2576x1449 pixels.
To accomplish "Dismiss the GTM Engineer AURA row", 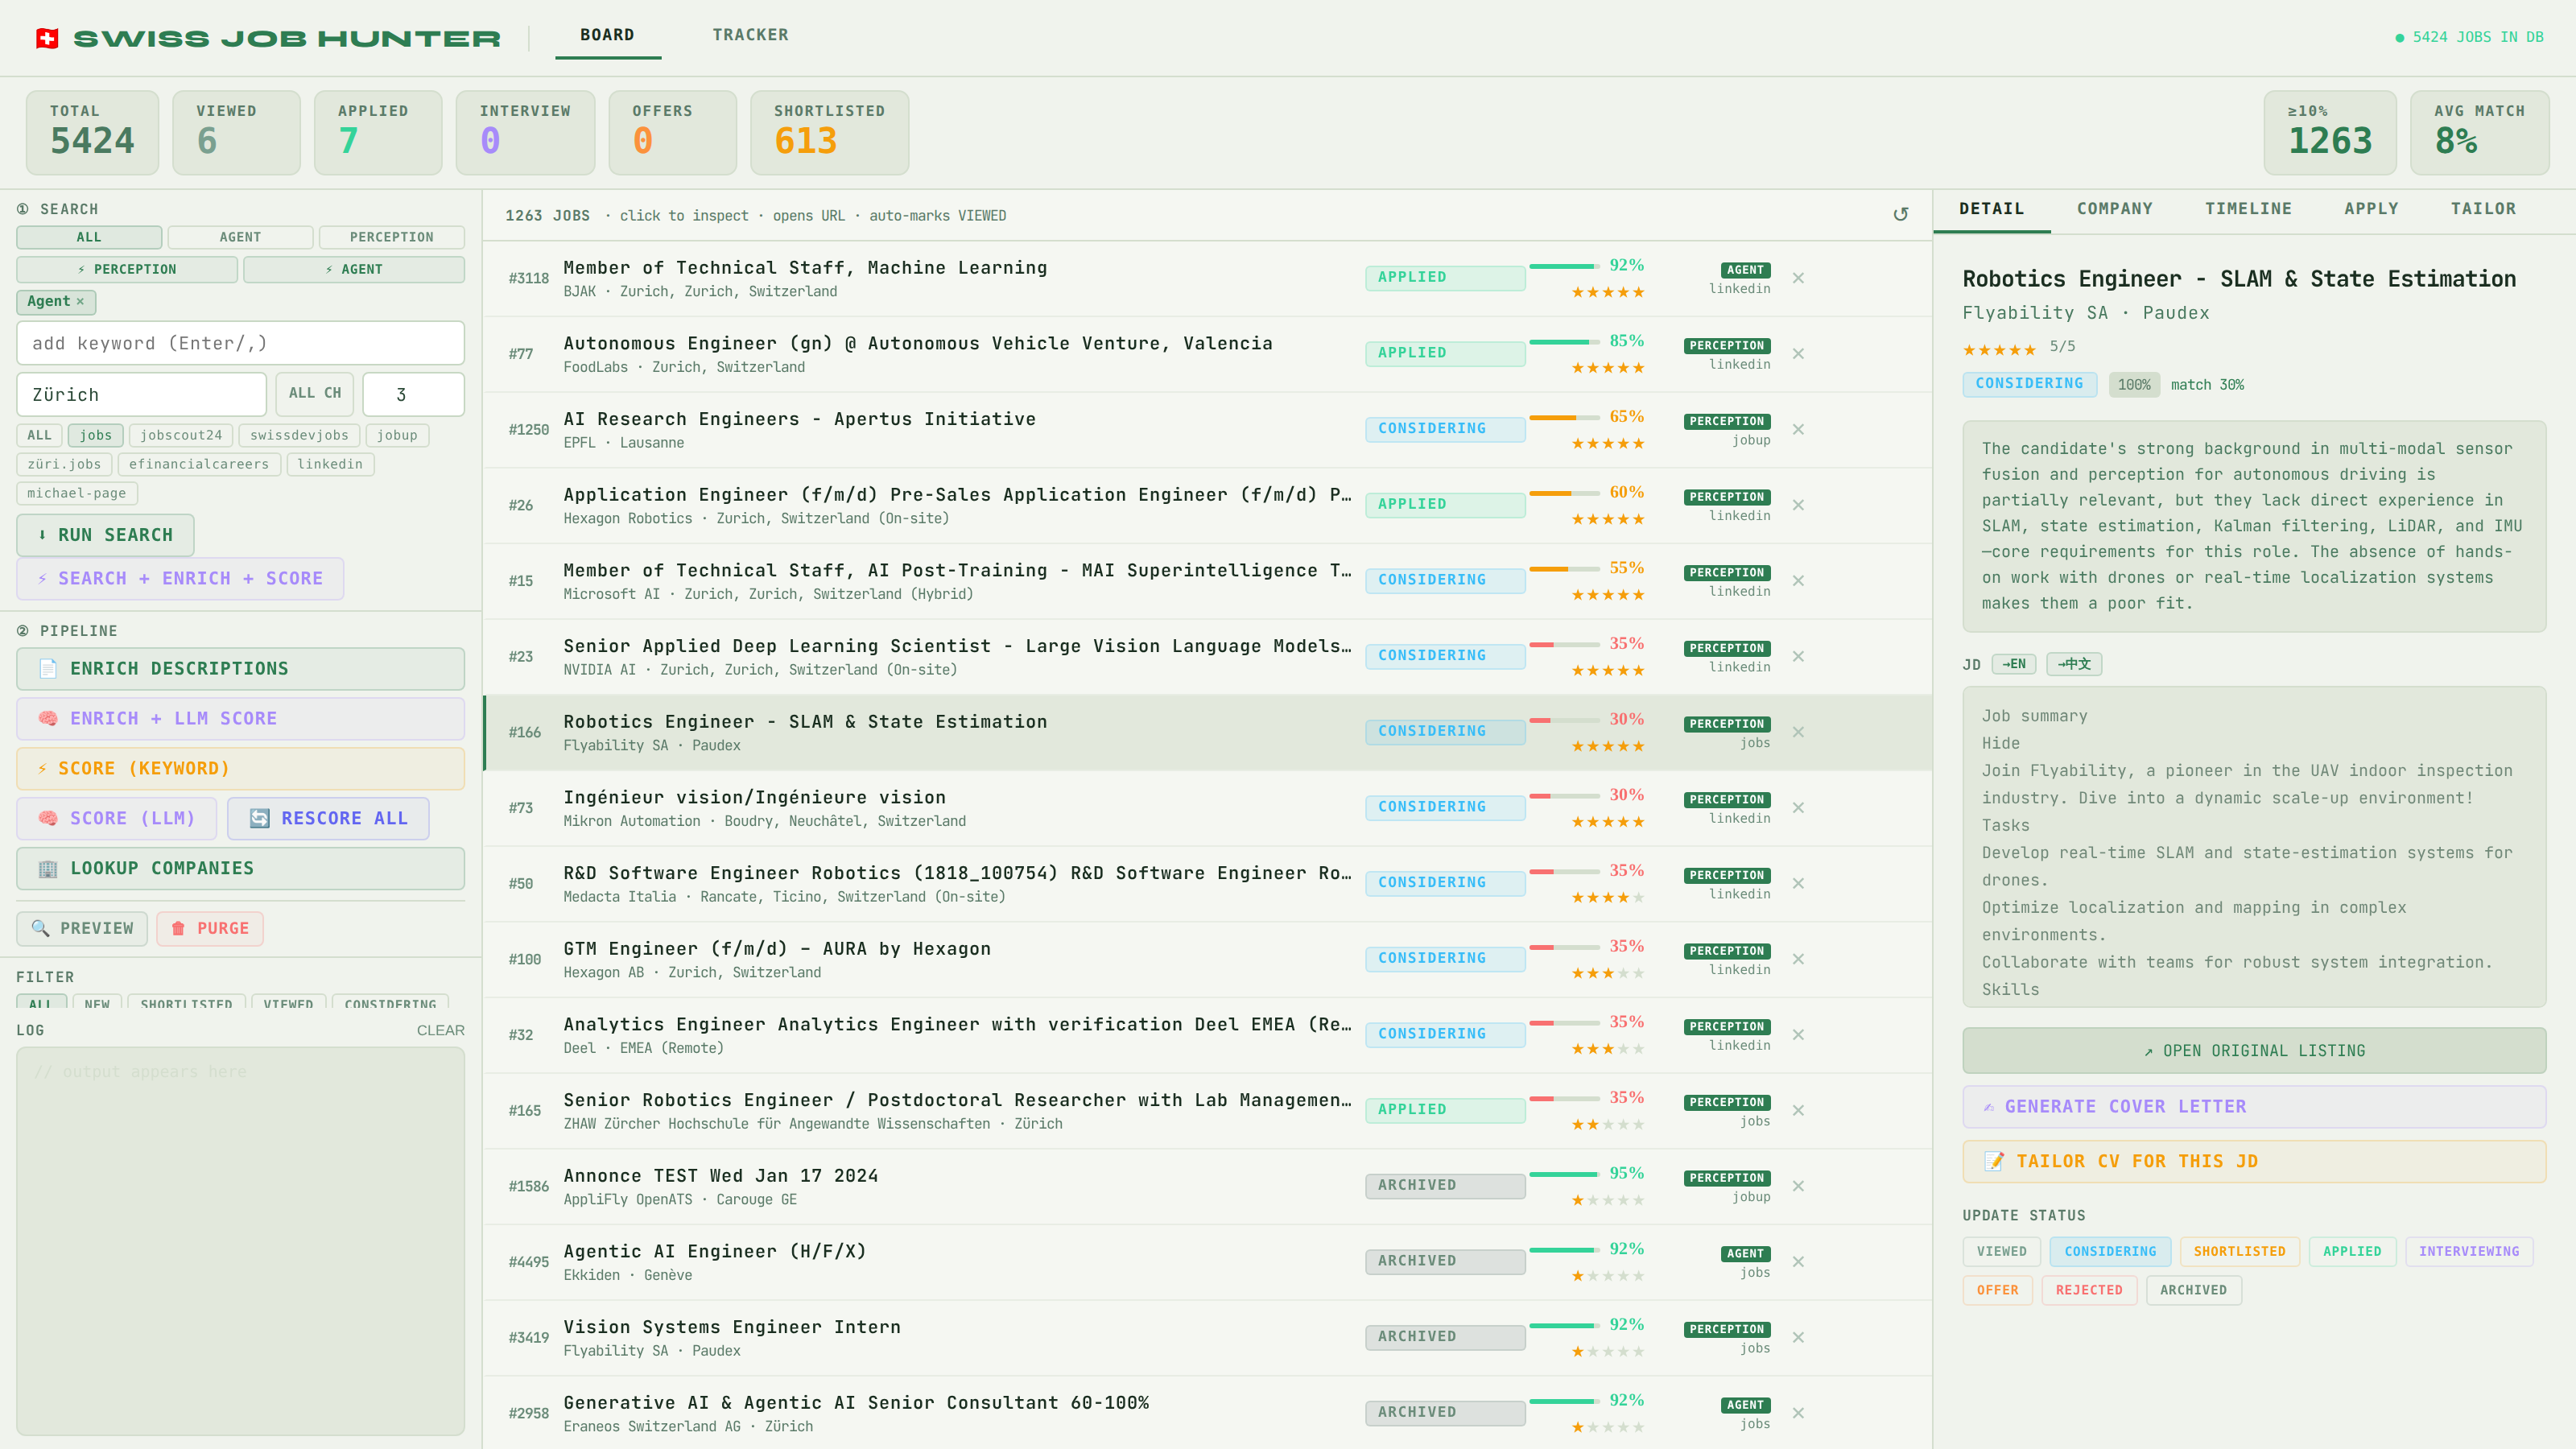I will click(1798, 959).
